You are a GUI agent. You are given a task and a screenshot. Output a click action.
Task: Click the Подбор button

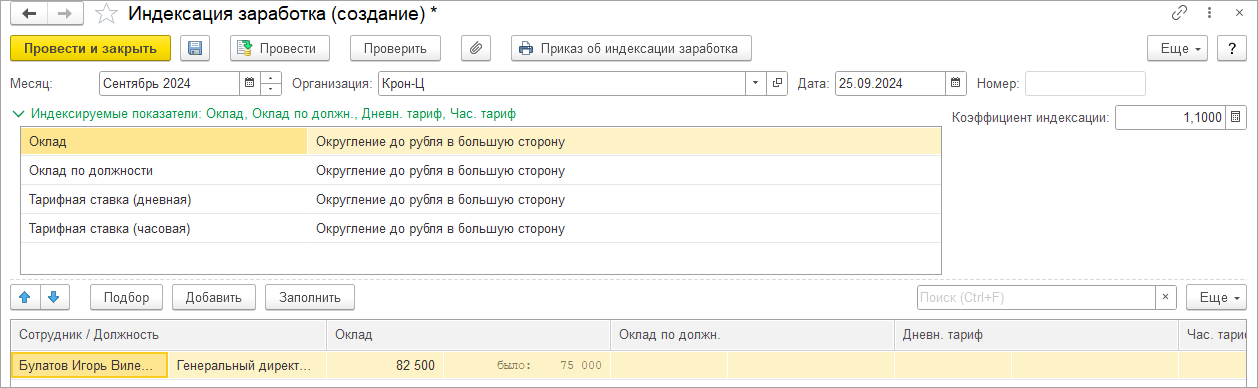pos(126,297)
